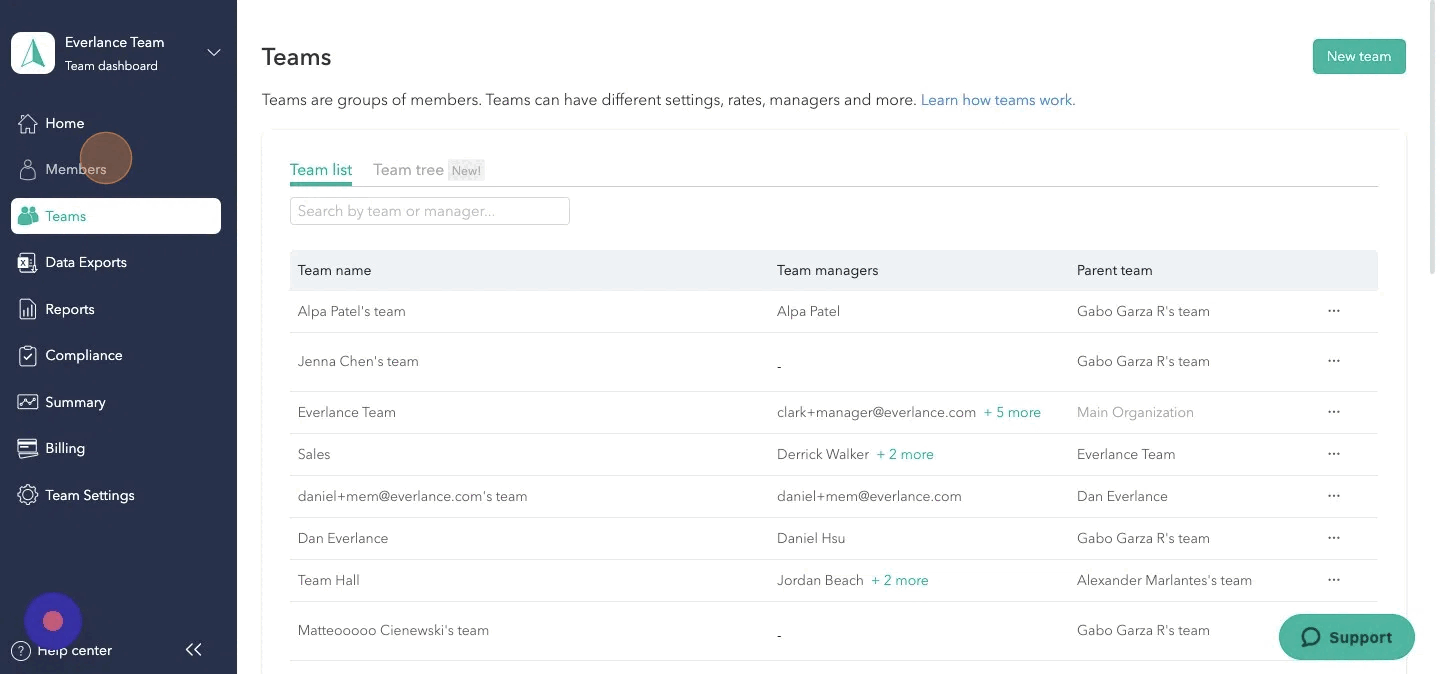This screenshot has height=674, width=1440.
Task: Open Billing via its sidebar icon
Action: click(x=28, y=448)
